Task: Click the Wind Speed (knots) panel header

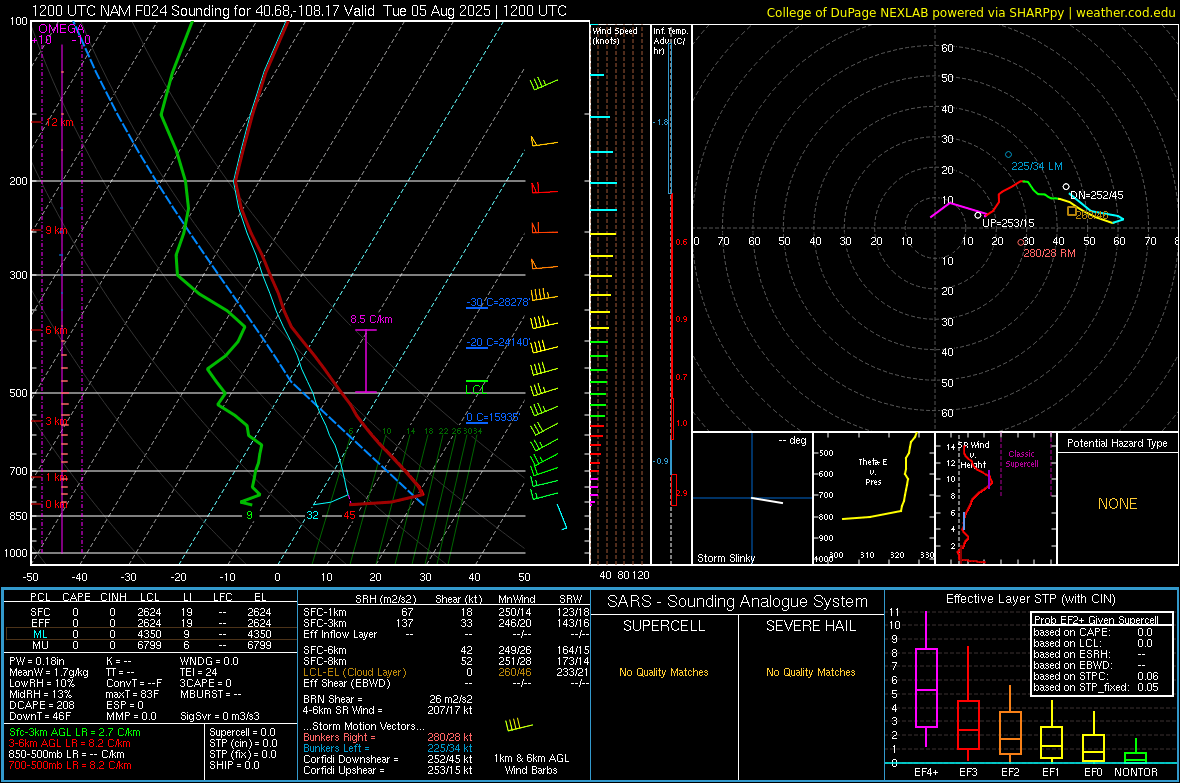Action: [615, 35]
